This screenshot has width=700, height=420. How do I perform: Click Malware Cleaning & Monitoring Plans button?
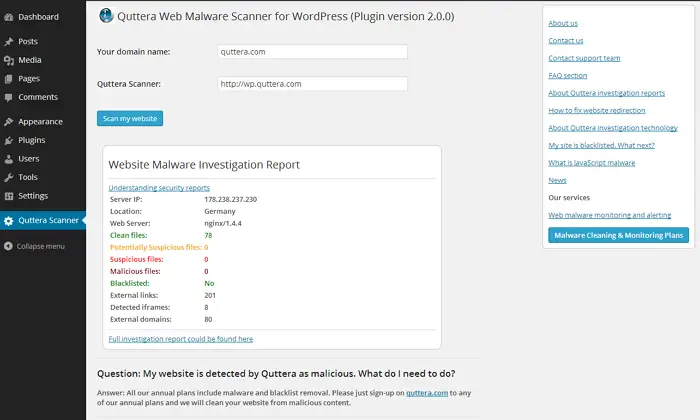618,235
